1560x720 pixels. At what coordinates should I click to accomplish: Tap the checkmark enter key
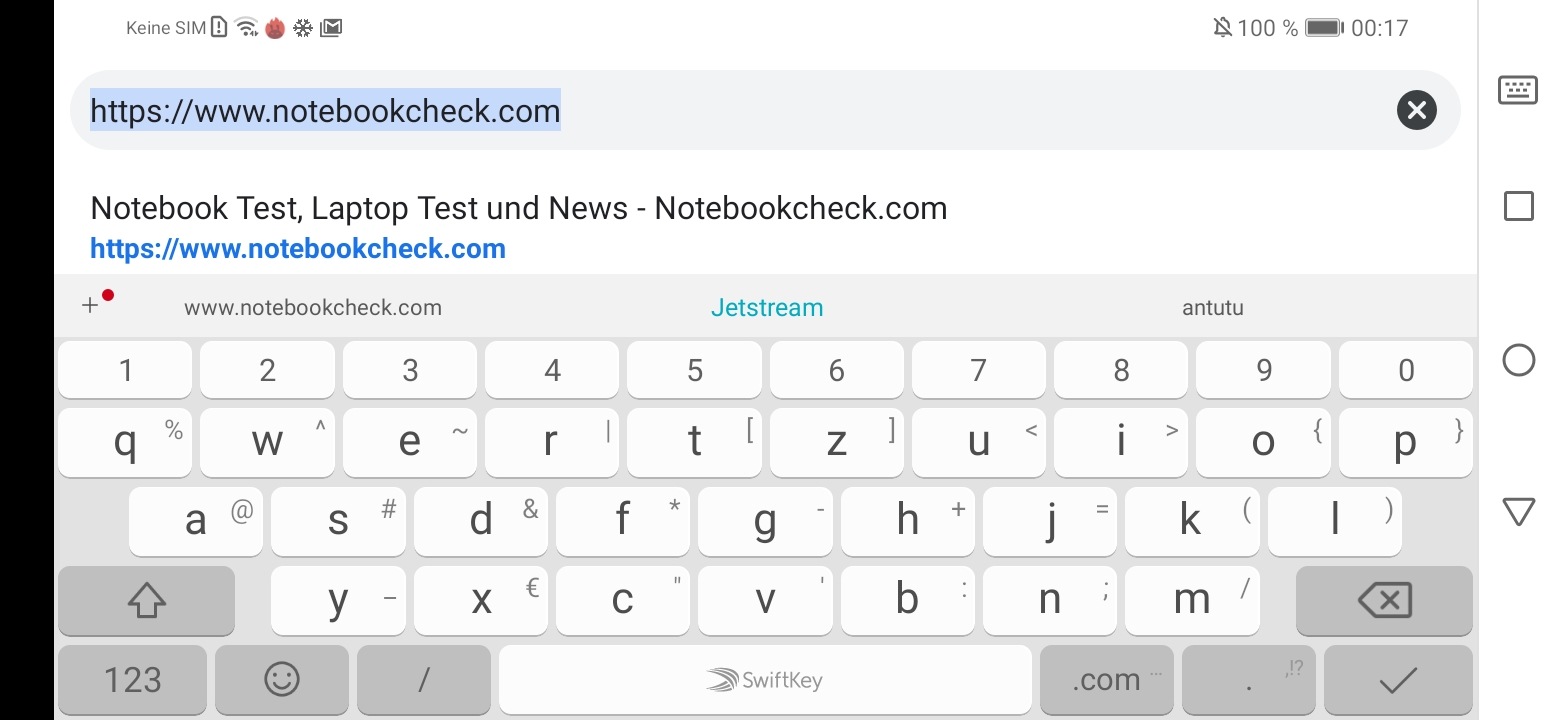coord(1397,680)
